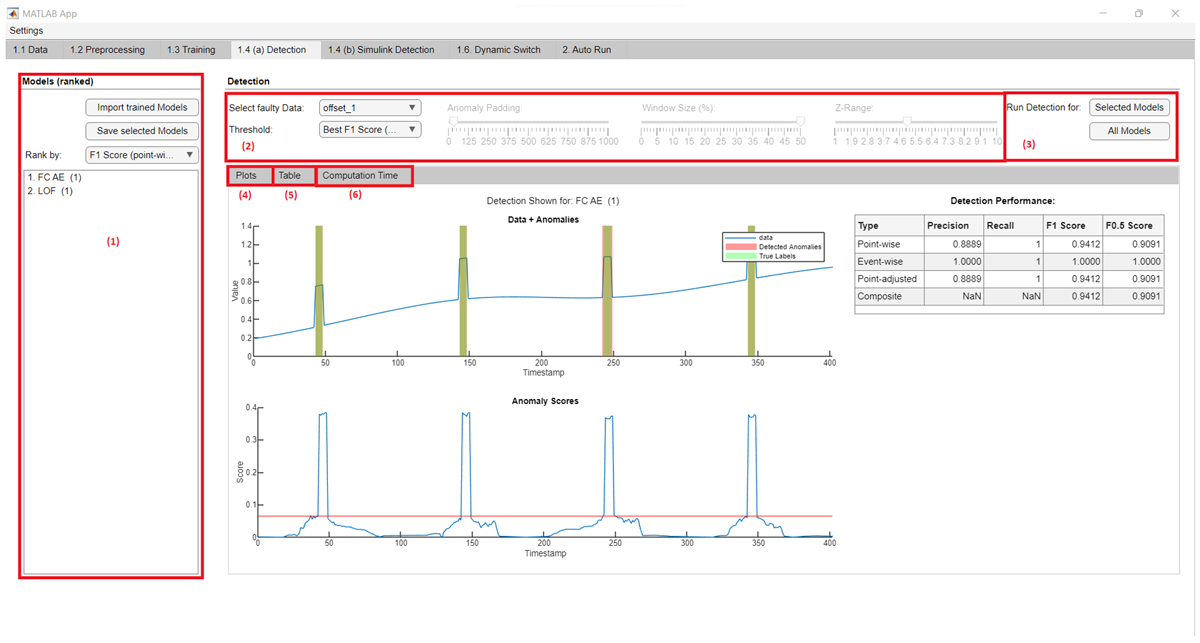The image size is (1200, 643).
Task: Open the Threshold dropdown
Action: [370, 129]
